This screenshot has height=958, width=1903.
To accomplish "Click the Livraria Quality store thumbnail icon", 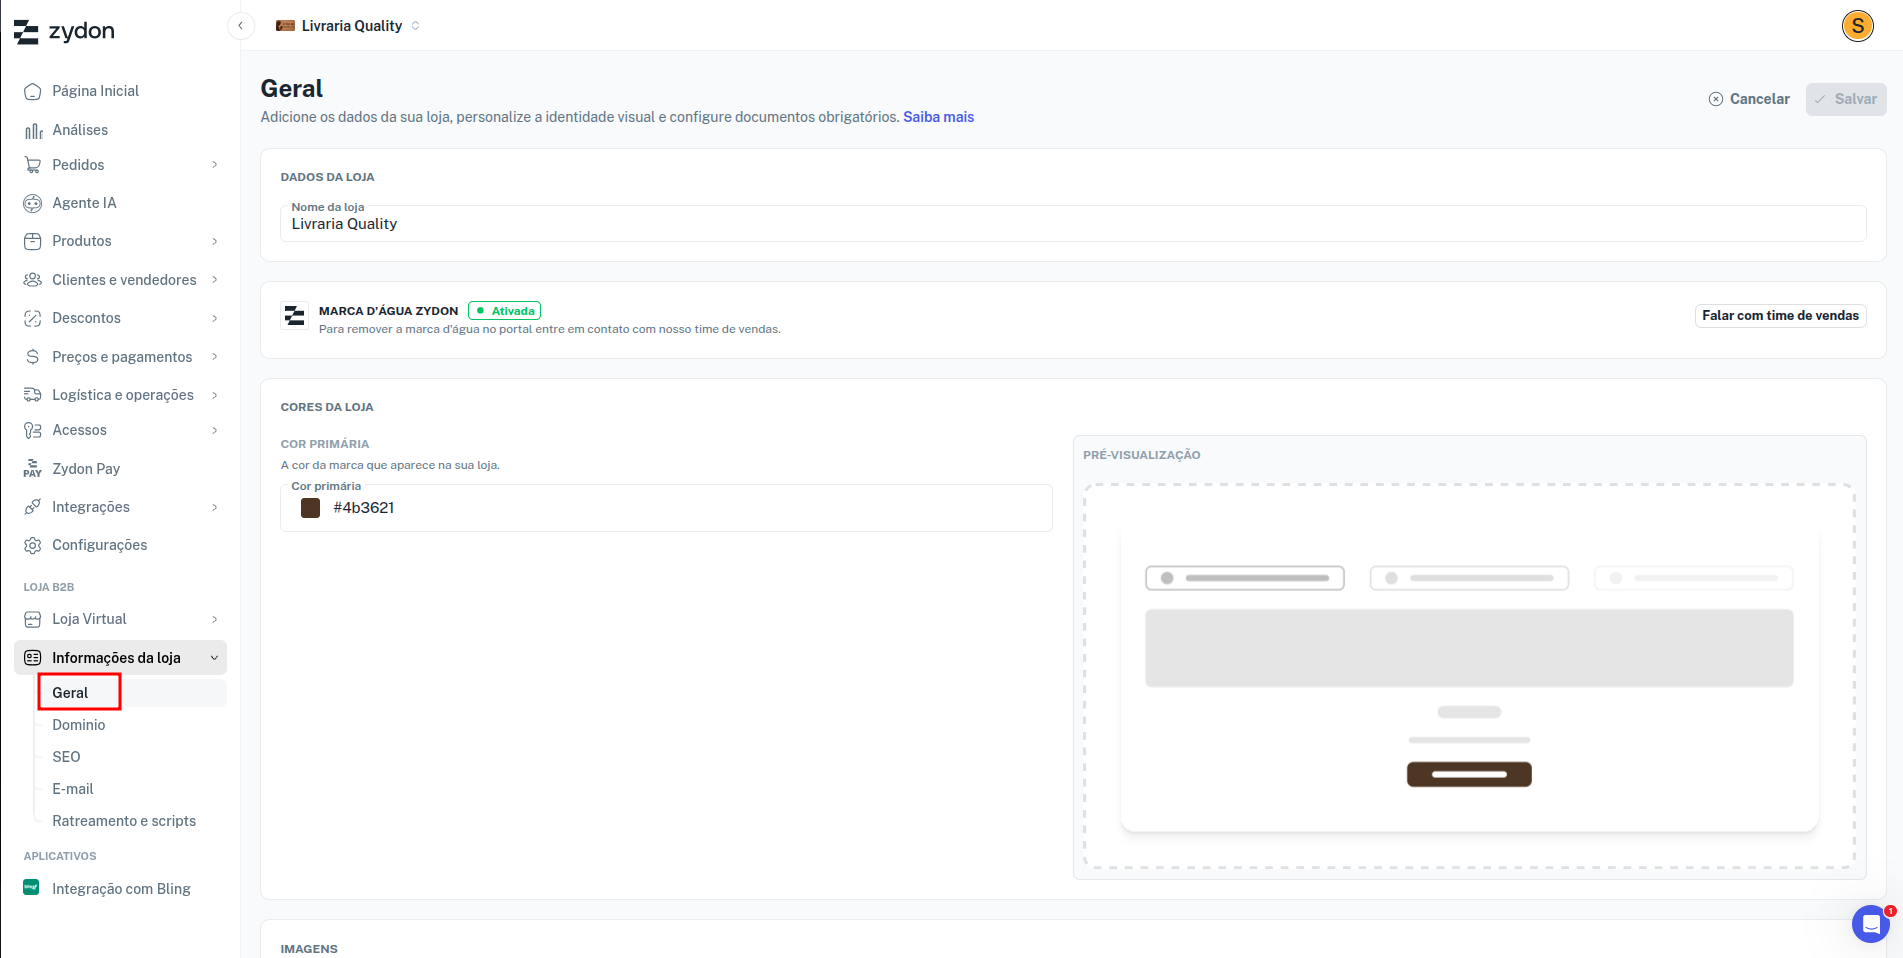I will coord(285,26).
